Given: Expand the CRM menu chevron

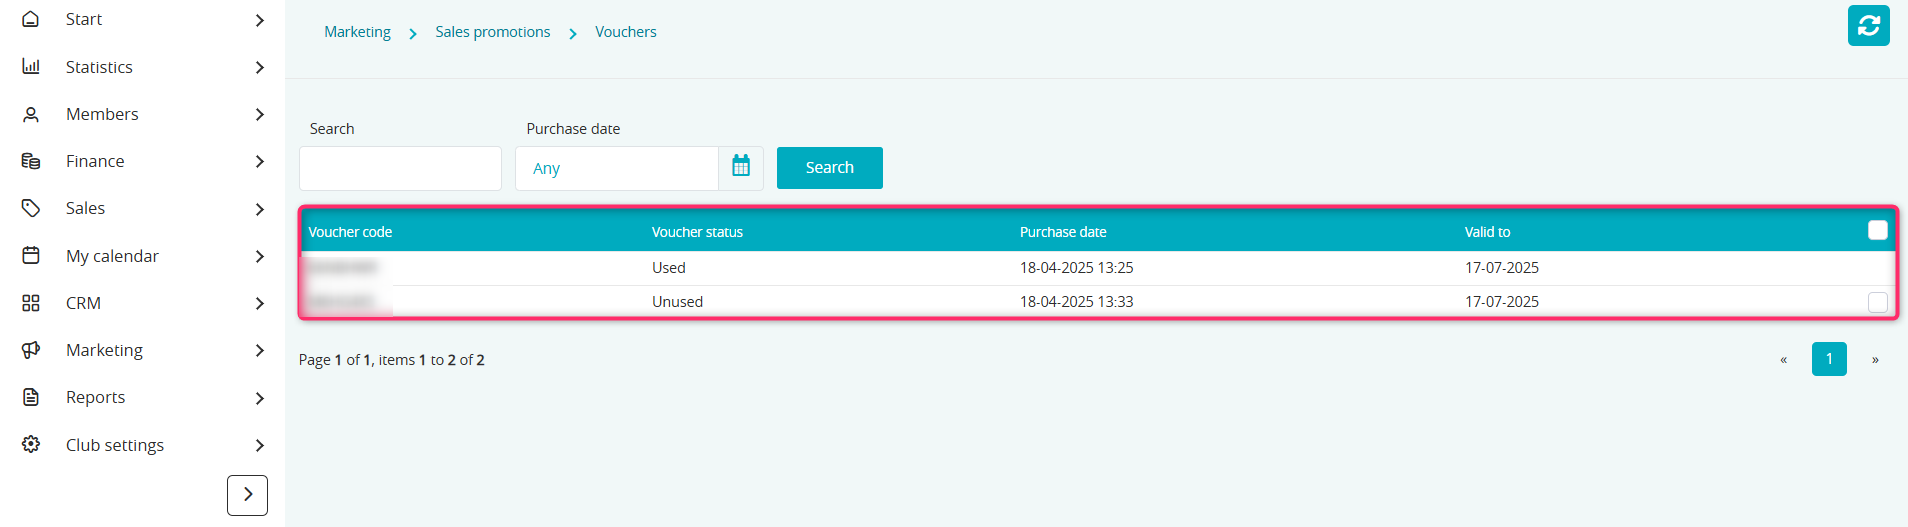Looking at the screenshot, I should (259, 303).
